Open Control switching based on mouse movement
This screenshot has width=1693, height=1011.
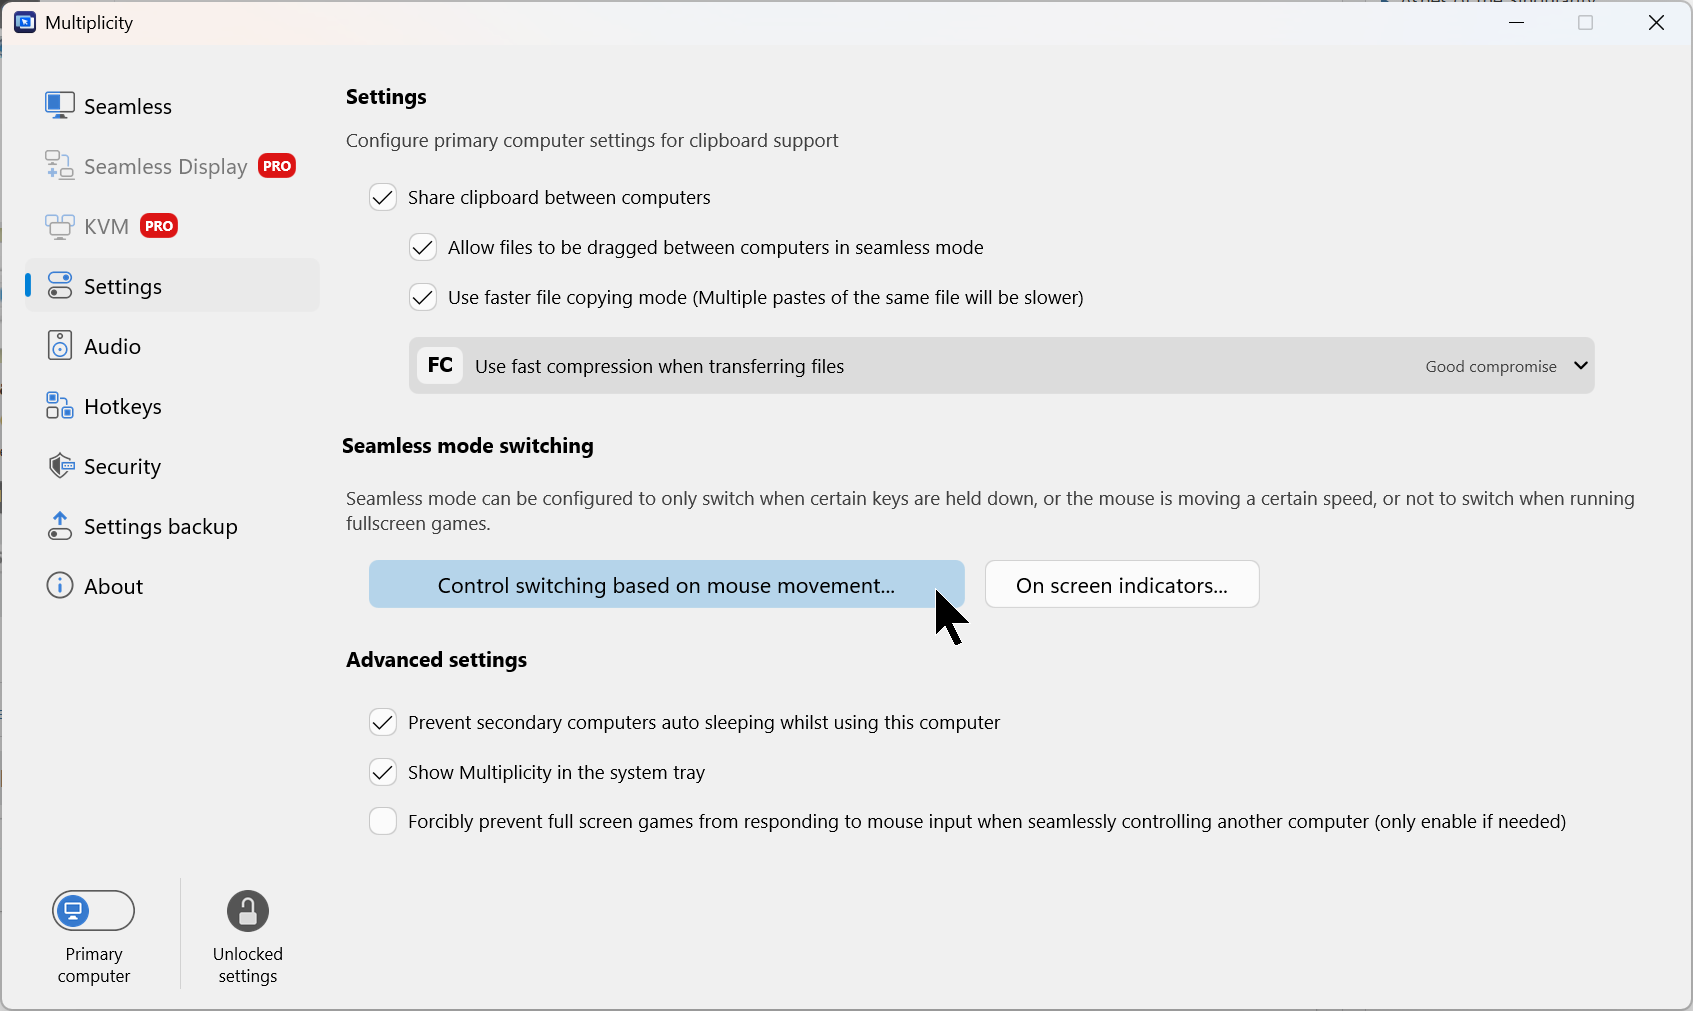666,585
